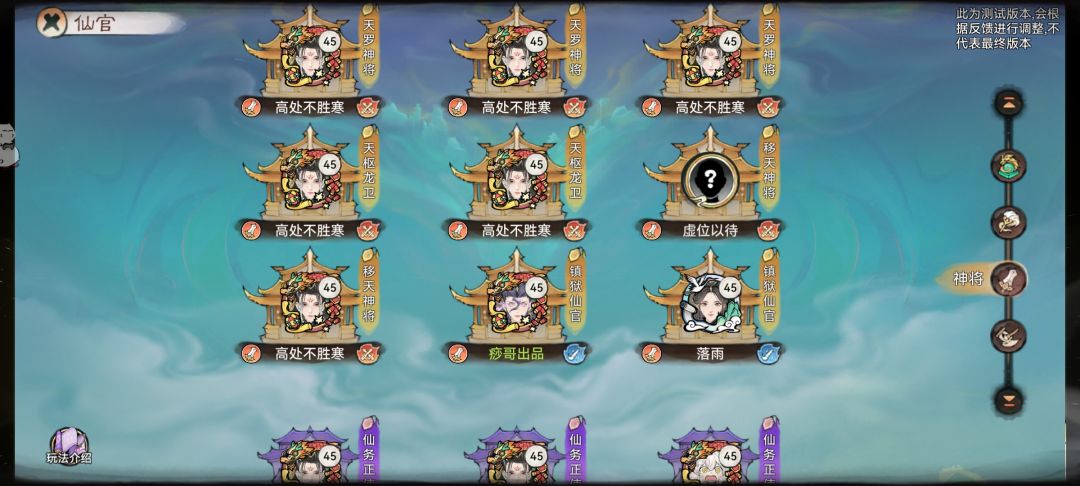The height and width of the screenshot is (486, 1080).
Task: Select the green 痧哥出品 name label
Action: coord(516,353)
